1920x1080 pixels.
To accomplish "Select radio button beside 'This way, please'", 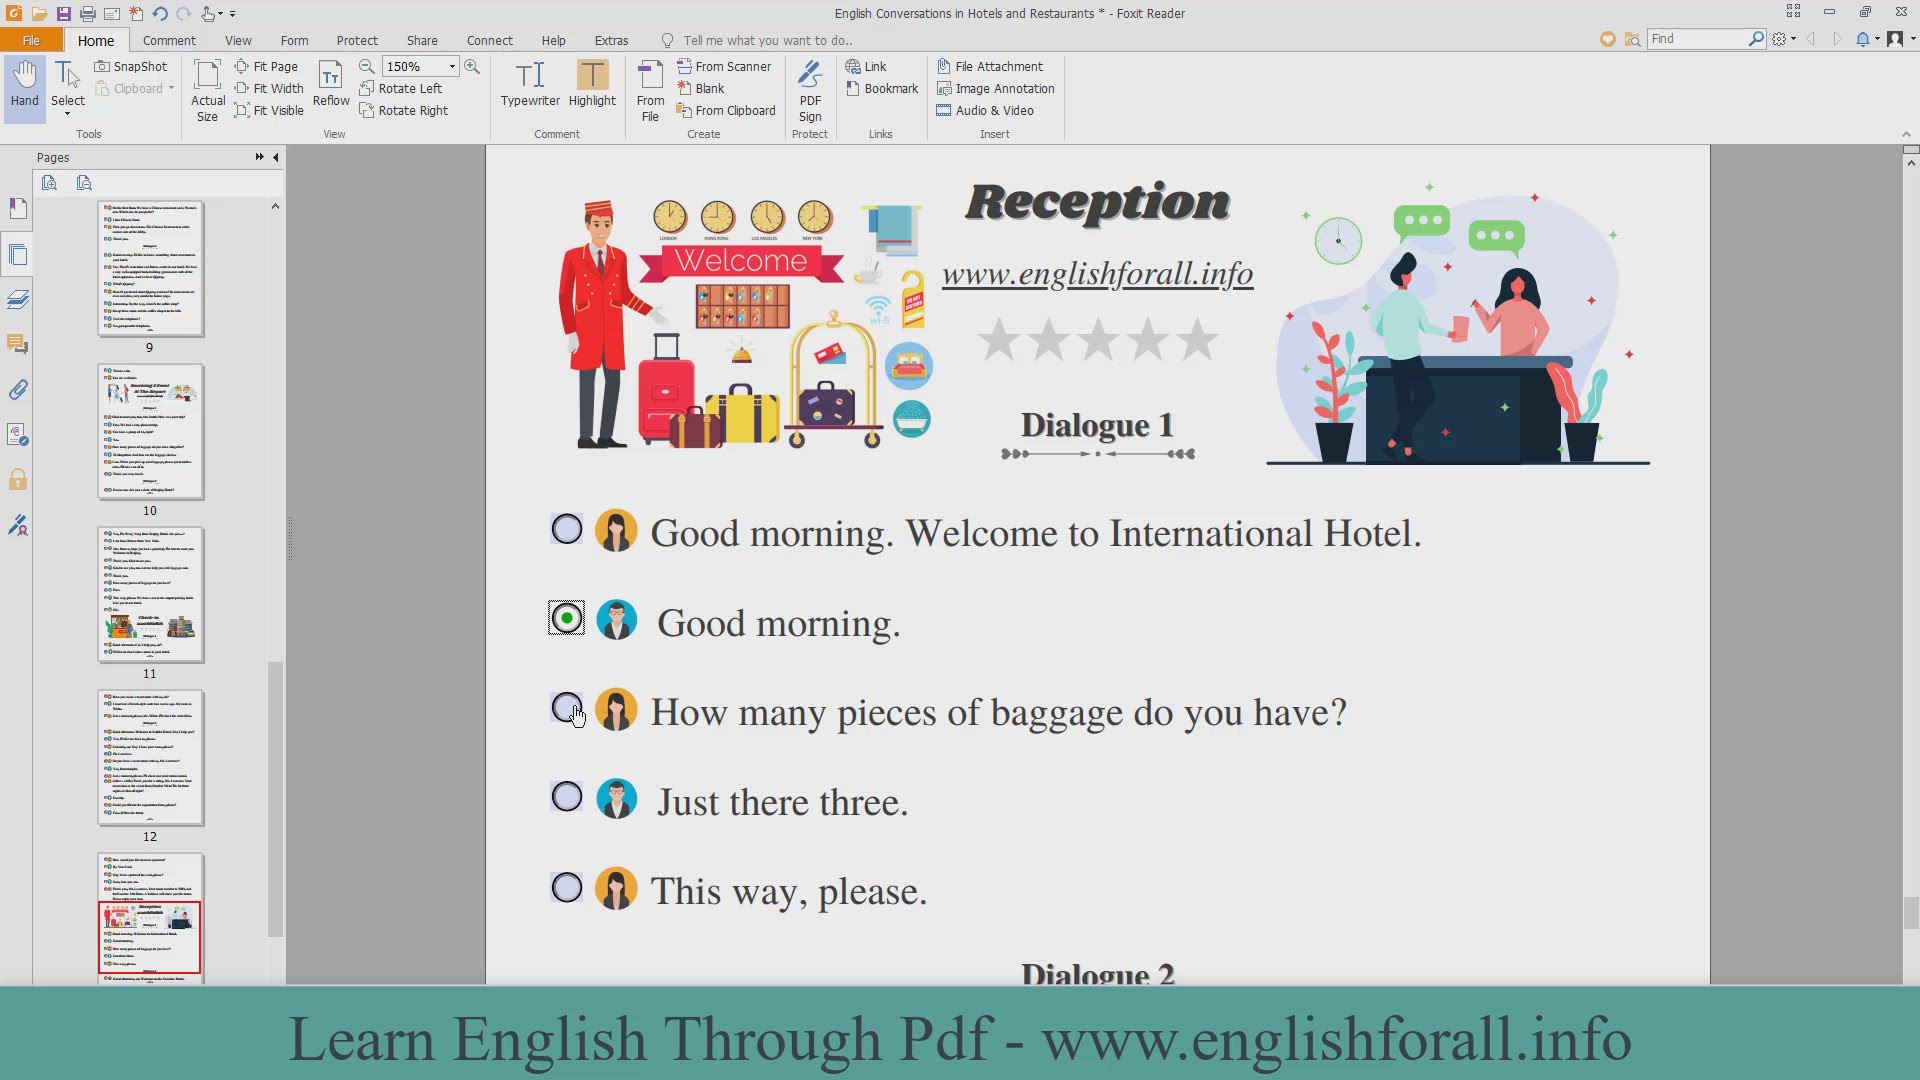I will 567,887.
